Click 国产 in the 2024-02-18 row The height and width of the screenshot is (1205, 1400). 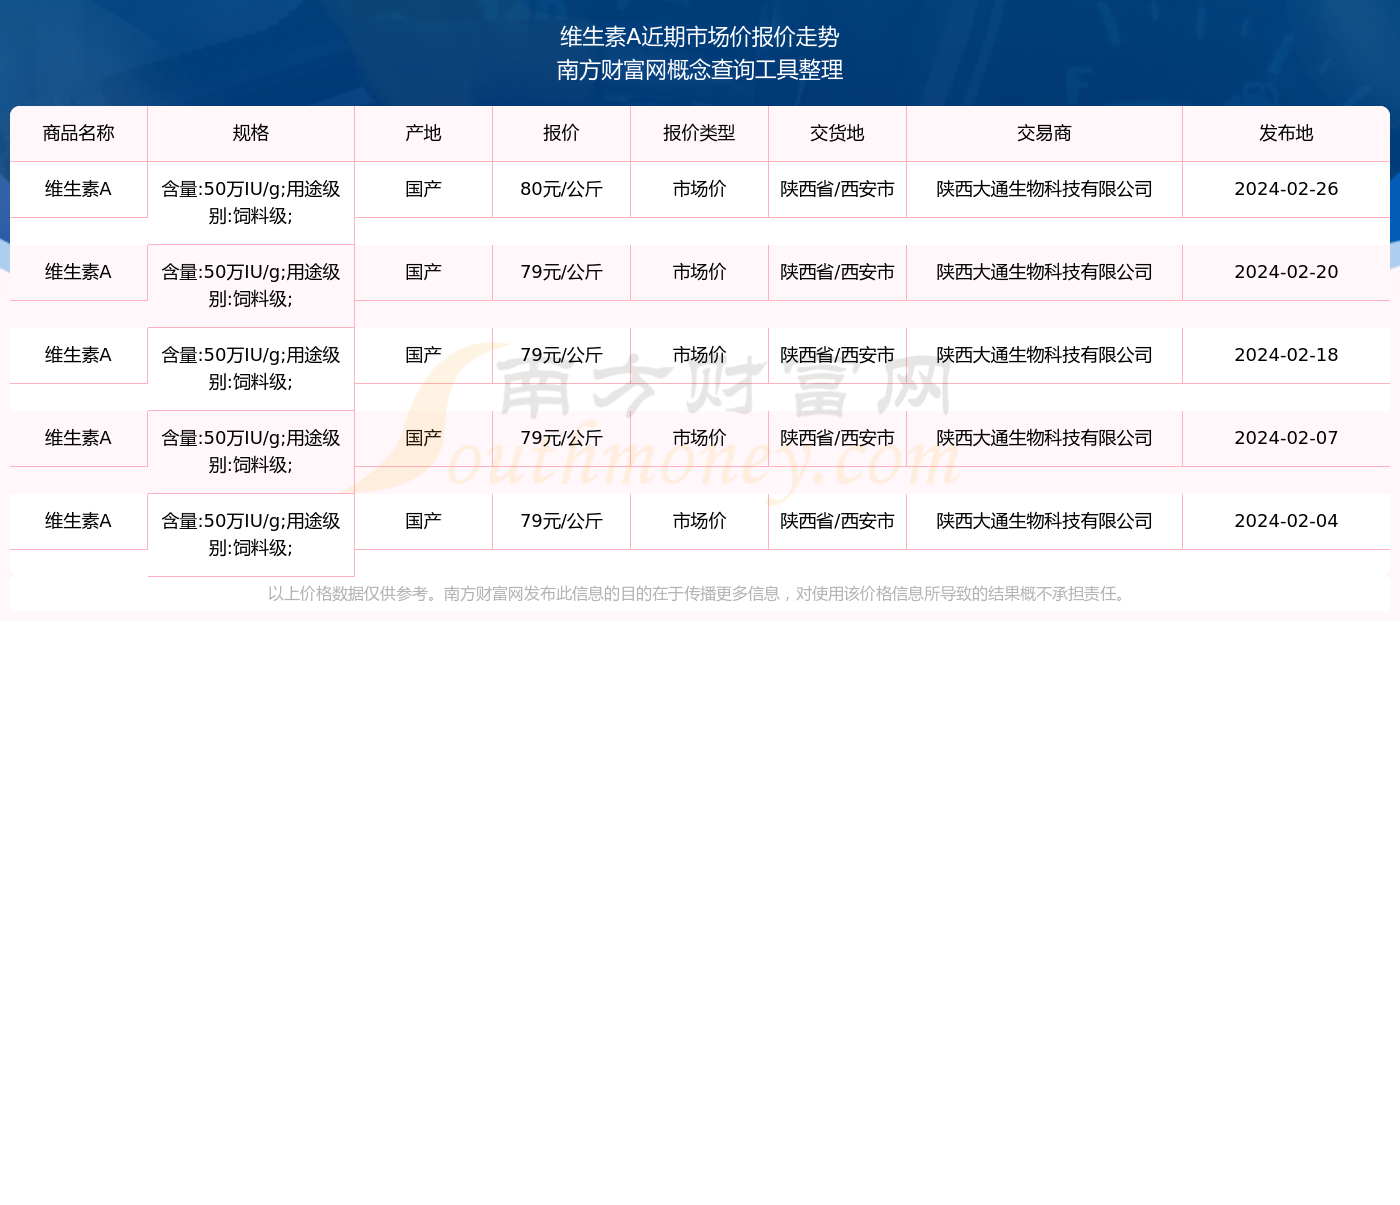tap(424, 355)
